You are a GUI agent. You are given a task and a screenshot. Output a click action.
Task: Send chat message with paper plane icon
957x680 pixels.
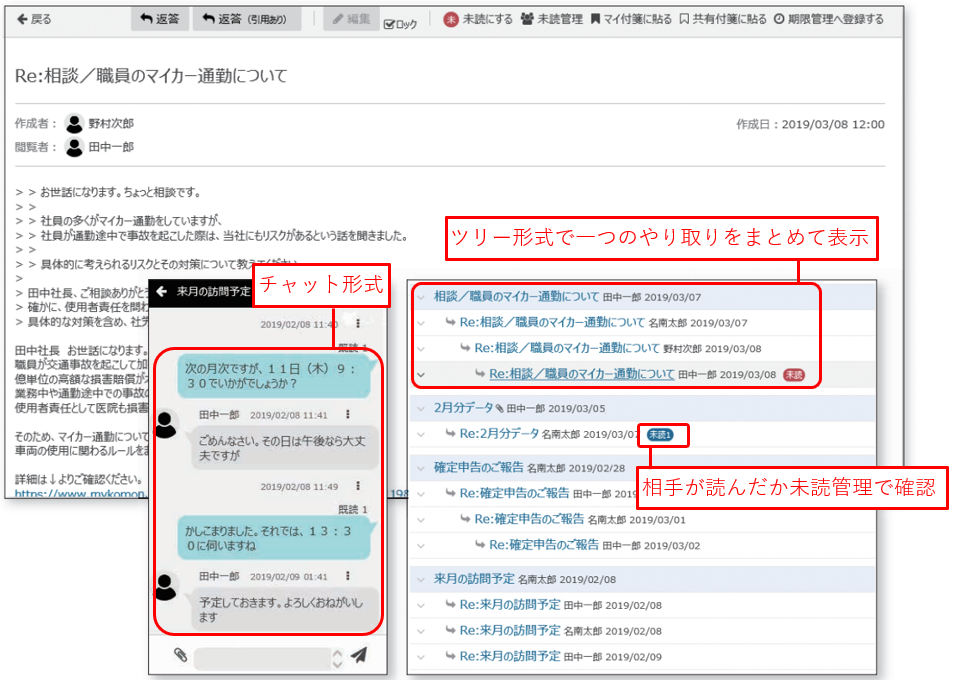click(x=359, y=655)
